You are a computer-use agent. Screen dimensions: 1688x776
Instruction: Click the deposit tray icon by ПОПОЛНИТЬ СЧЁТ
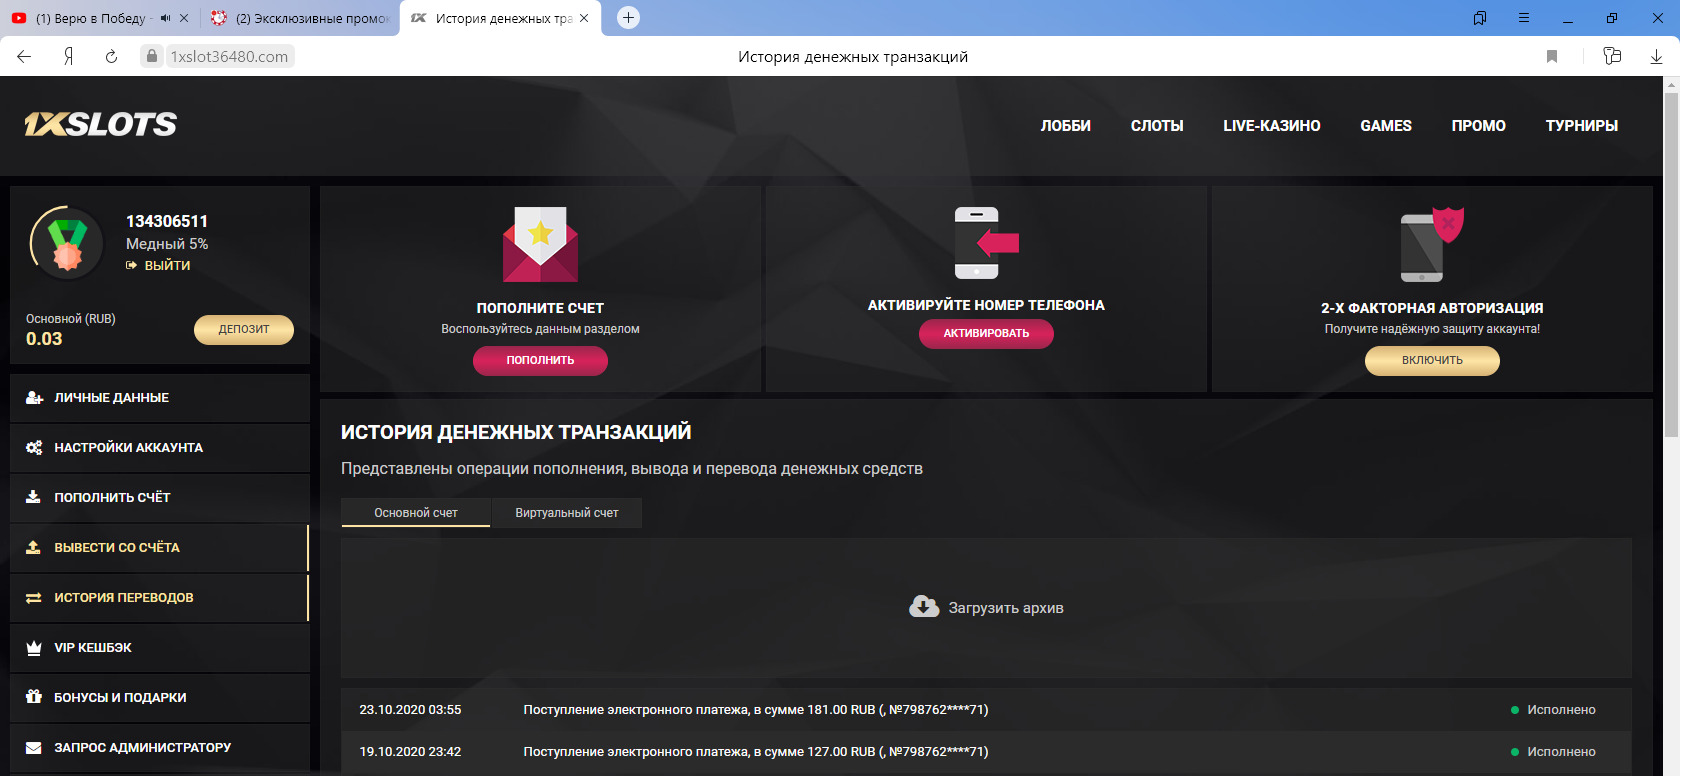(33, 497)
